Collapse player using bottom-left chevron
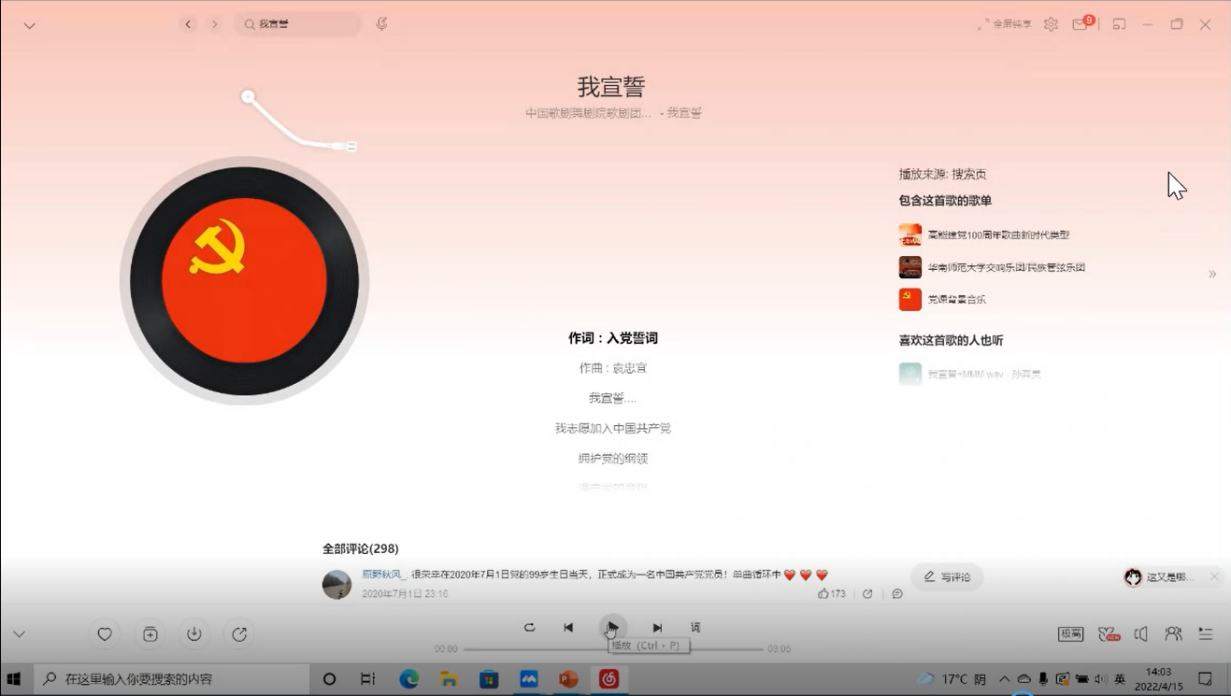The height and width of the screenshot is (696, 1231). (x=18, y=634)
